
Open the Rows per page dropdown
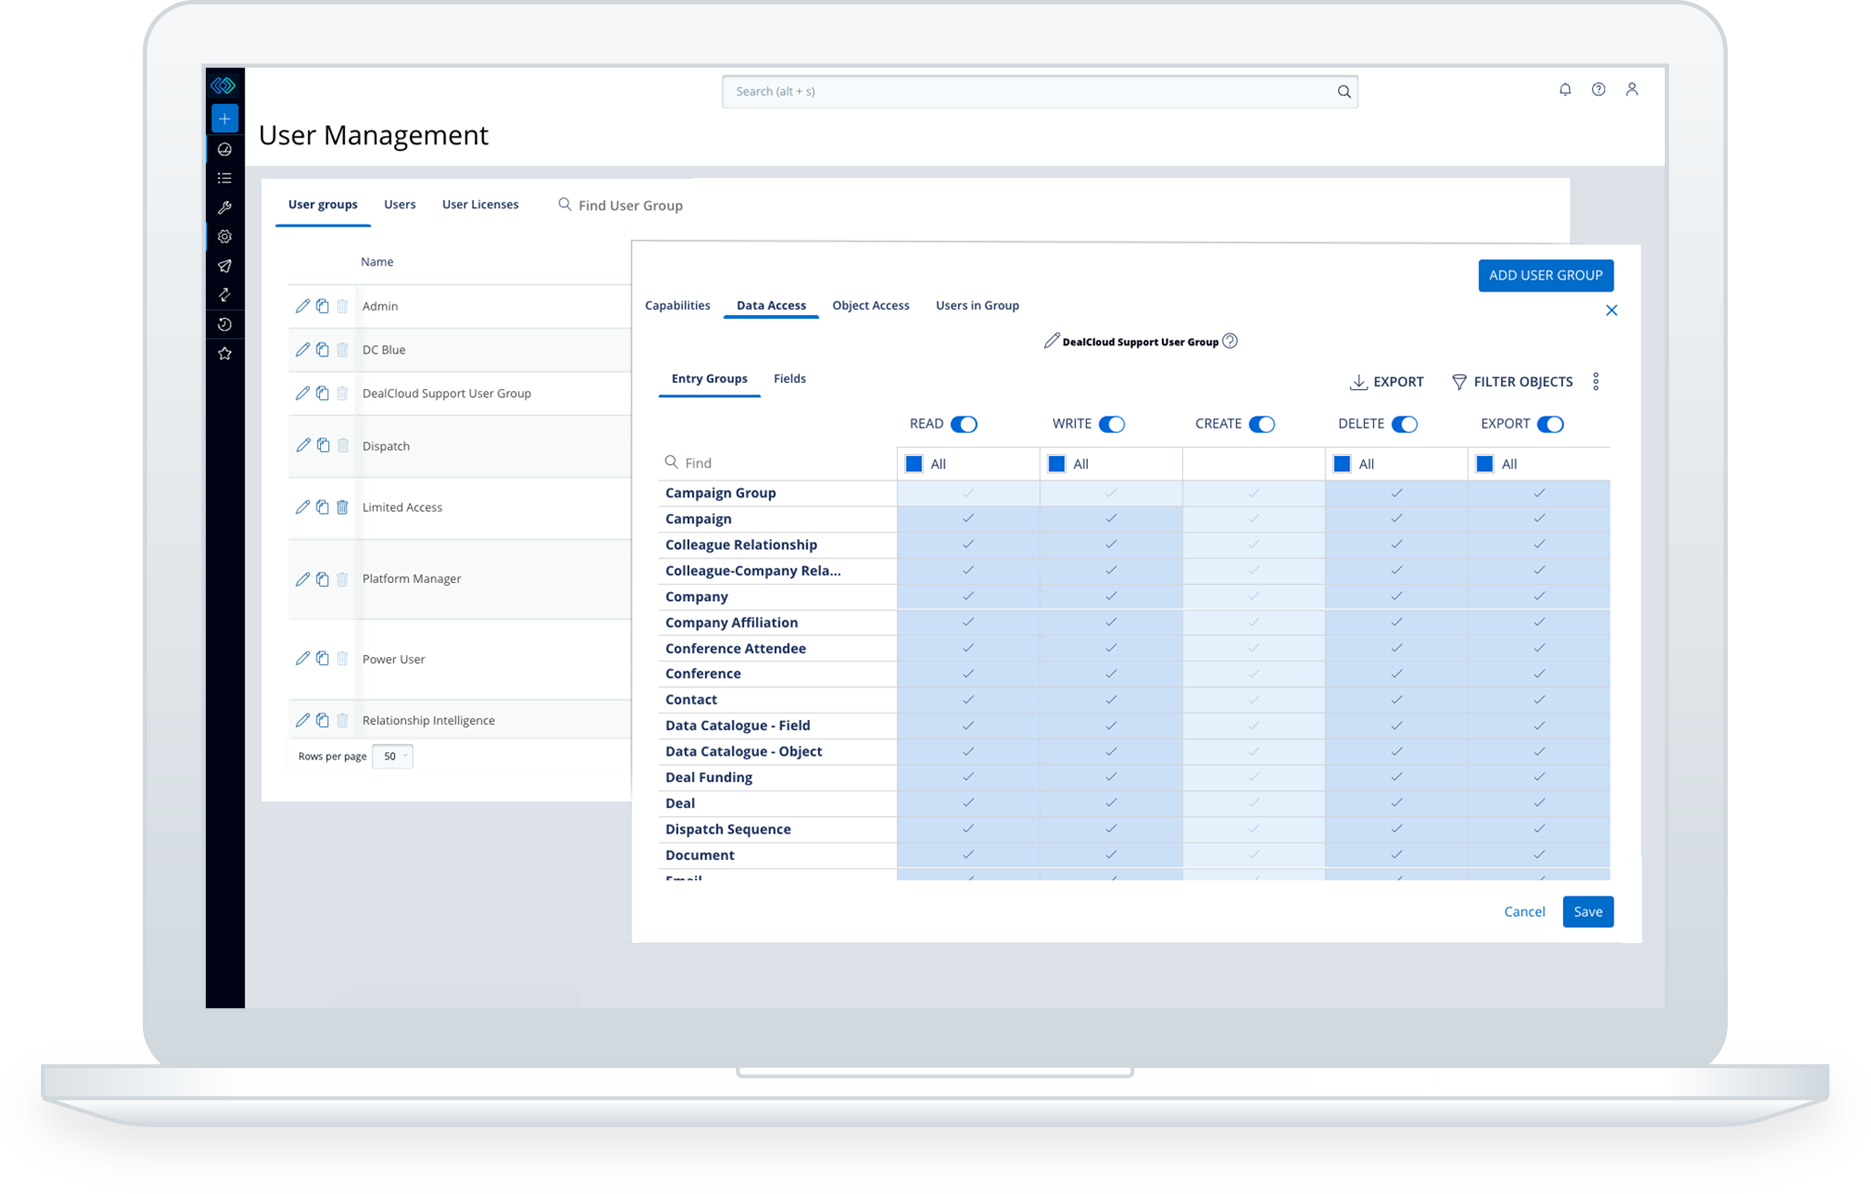[393, 756]
